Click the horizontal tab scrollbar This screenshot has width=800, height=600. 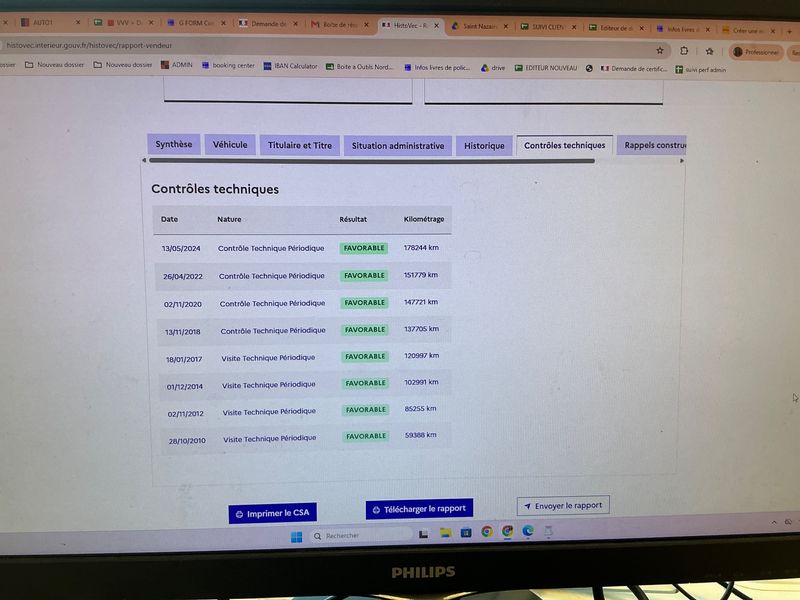(371, 161)
